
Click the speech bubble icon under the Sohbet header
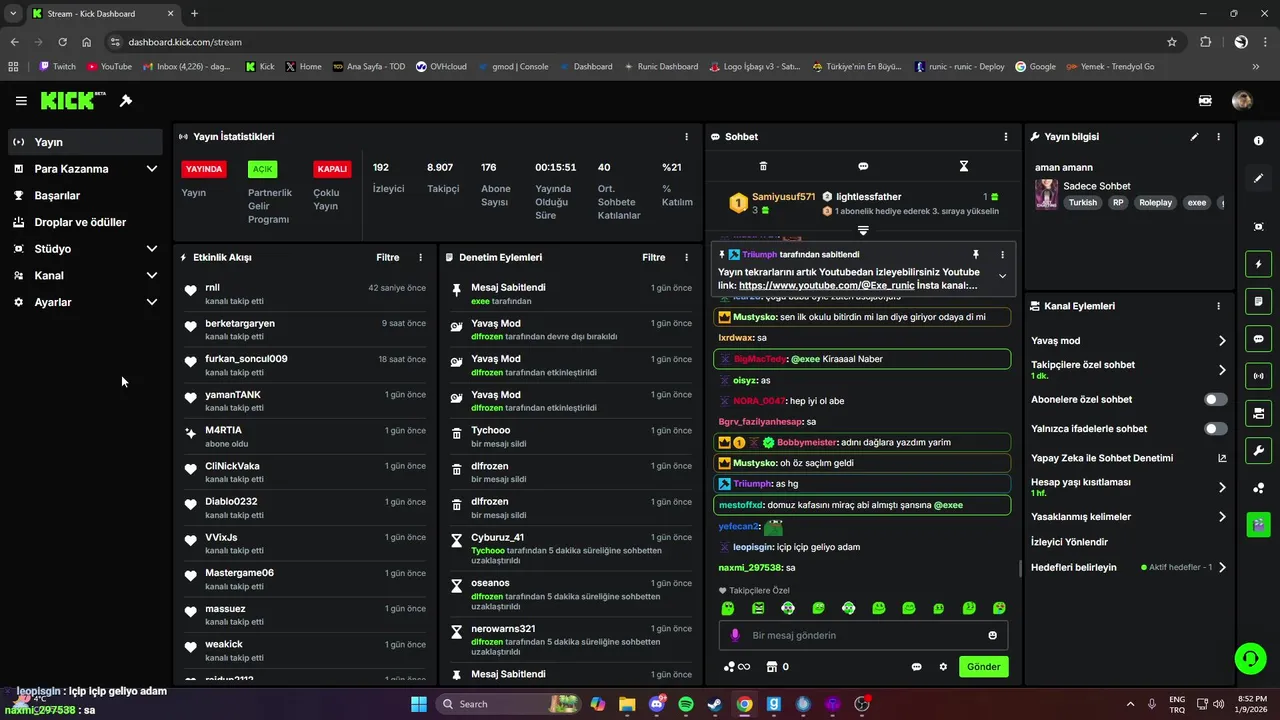[x=863, y=166]
